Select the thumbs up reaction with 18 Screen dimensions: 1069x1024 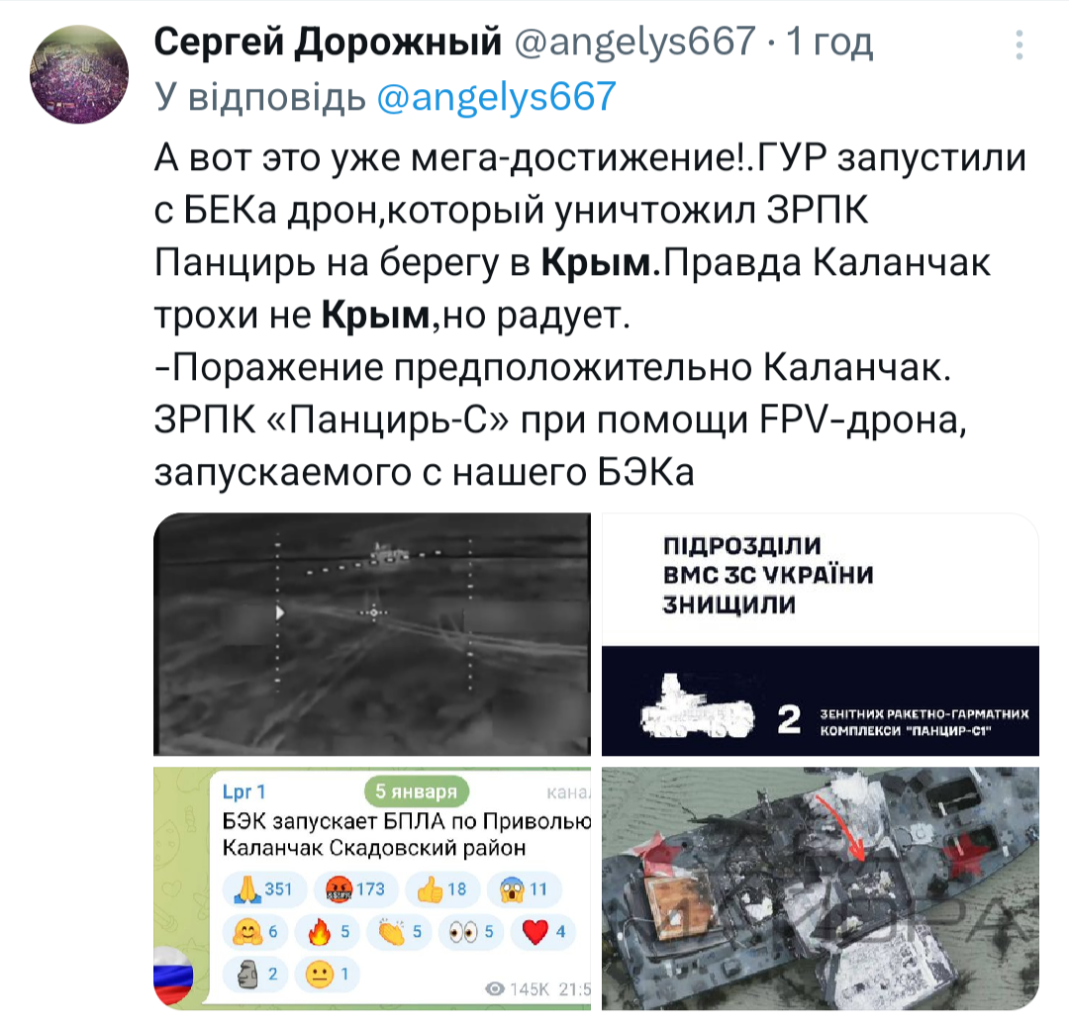click(x=442, y=889)
